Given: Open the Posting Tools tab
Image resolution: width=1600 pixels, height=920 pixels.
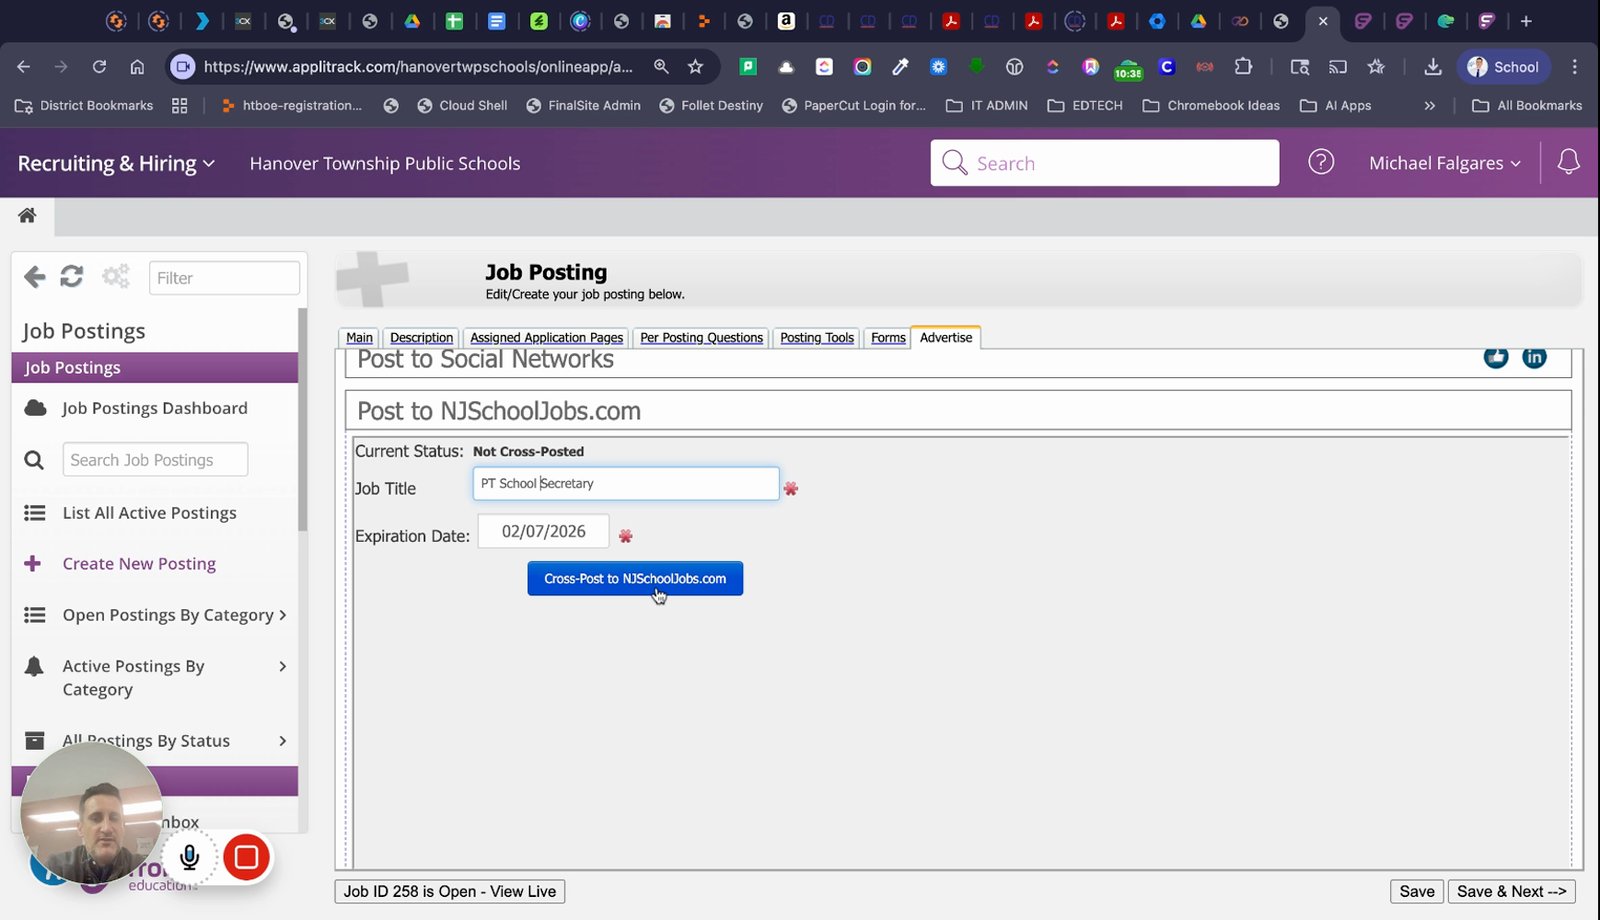Looking at the screenshot, I should [817, 338].
